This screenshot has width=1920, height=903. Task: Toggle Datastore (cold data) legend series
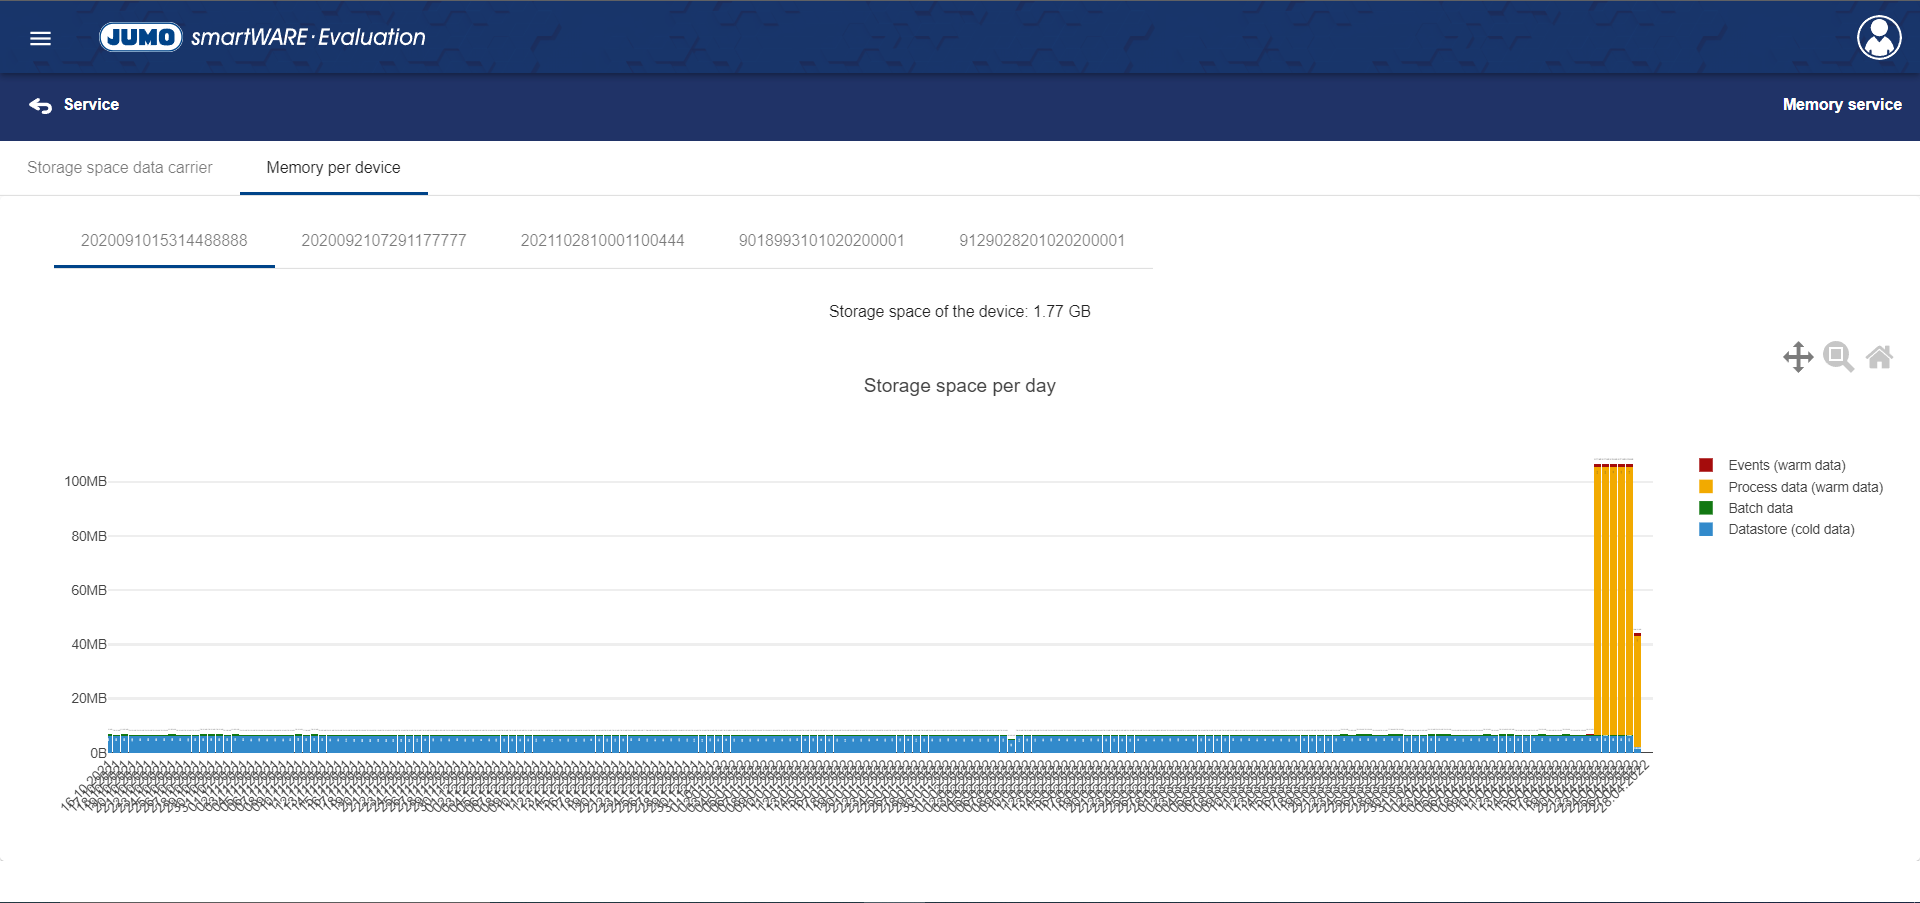[x=1791, y=529]
